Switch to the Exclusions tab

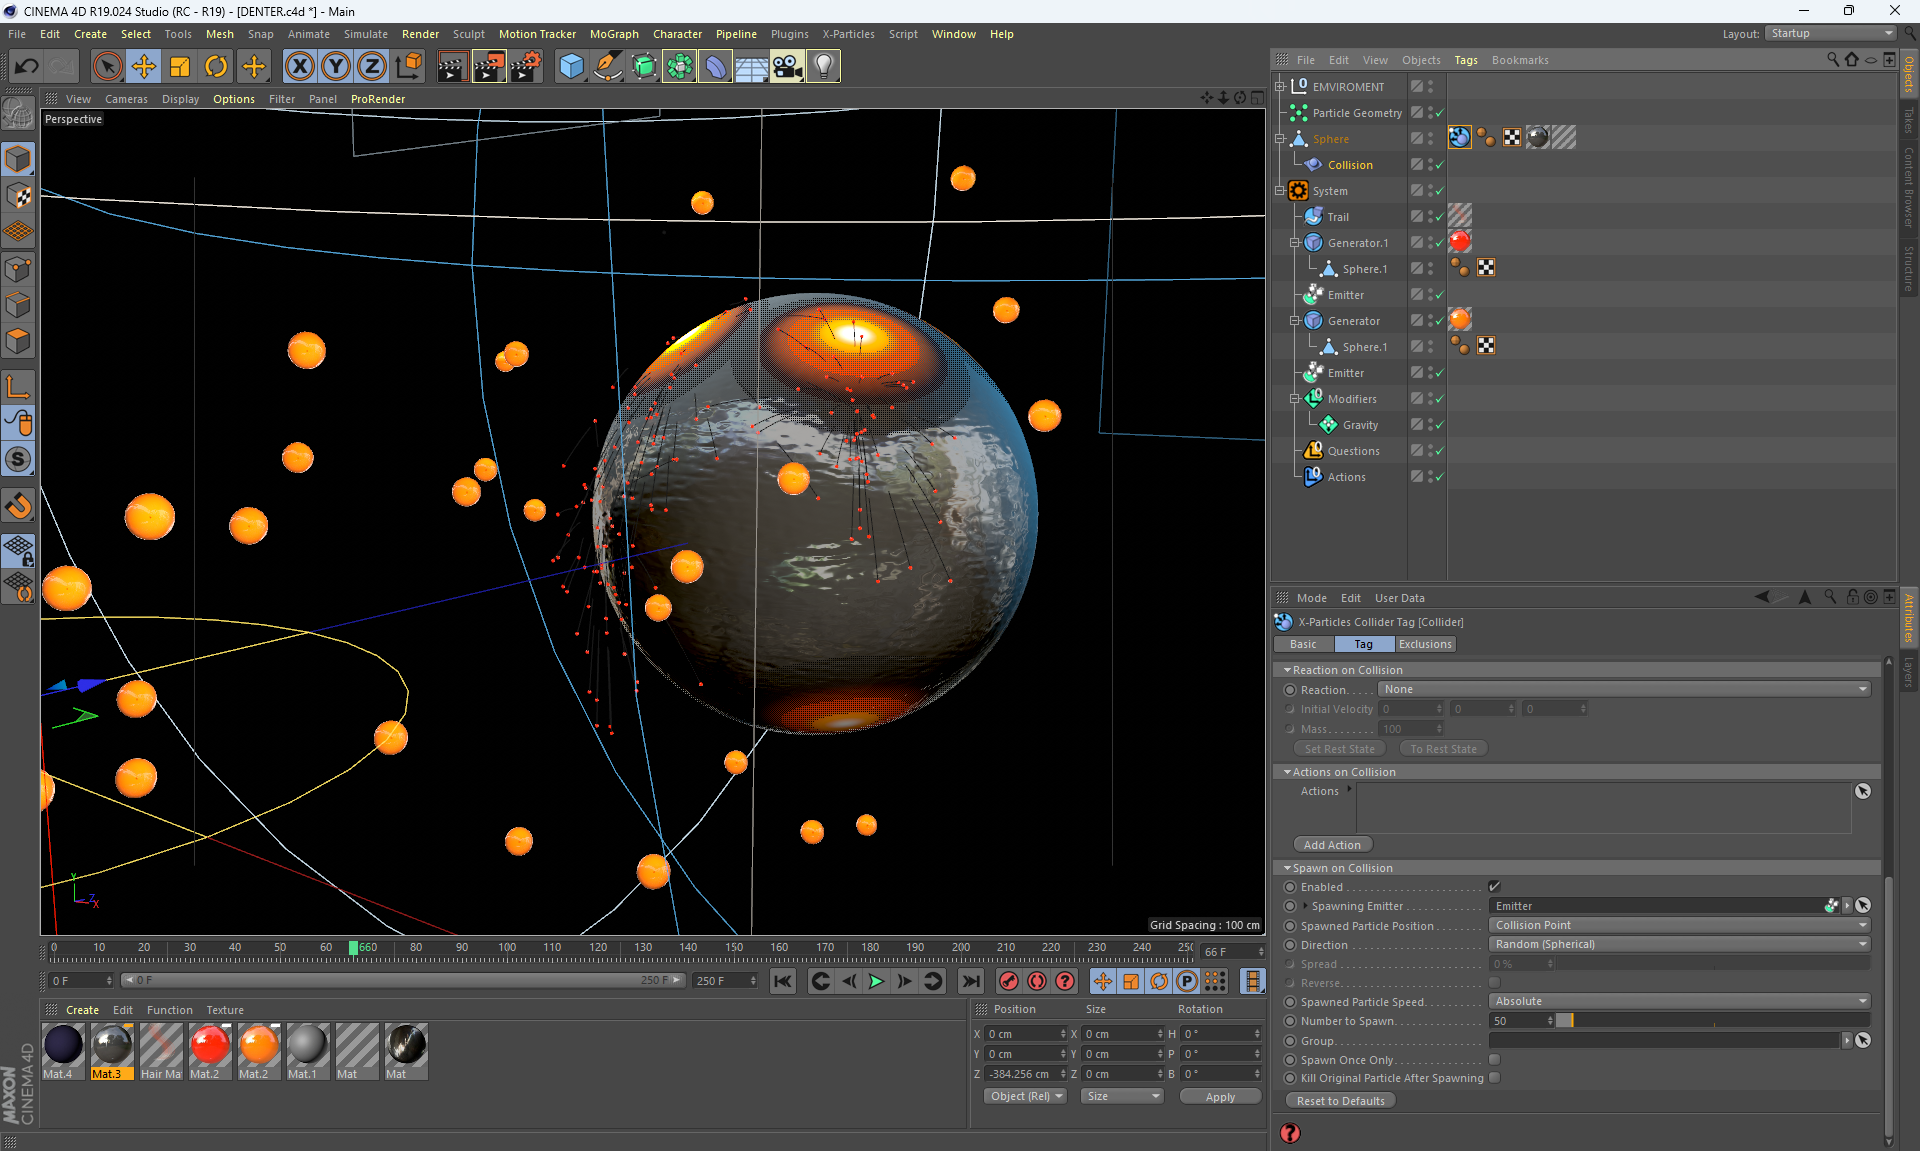click(1425, 644)
